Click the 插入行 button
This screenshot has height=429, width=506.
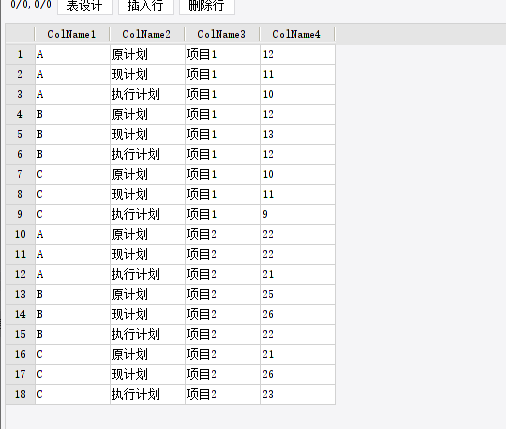point(146,6)
